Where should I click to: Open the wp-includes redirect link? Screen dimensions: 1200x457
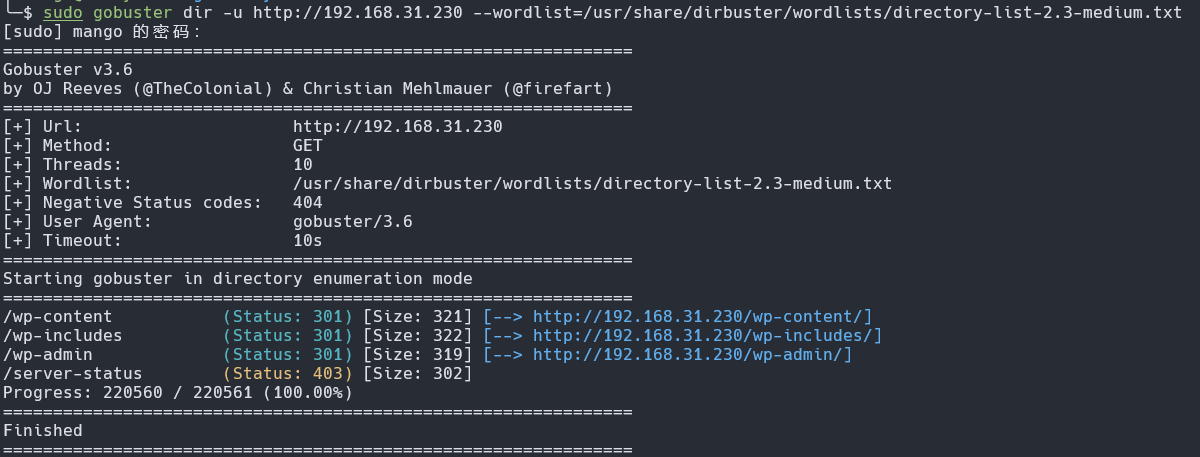(x=707, y=336)
